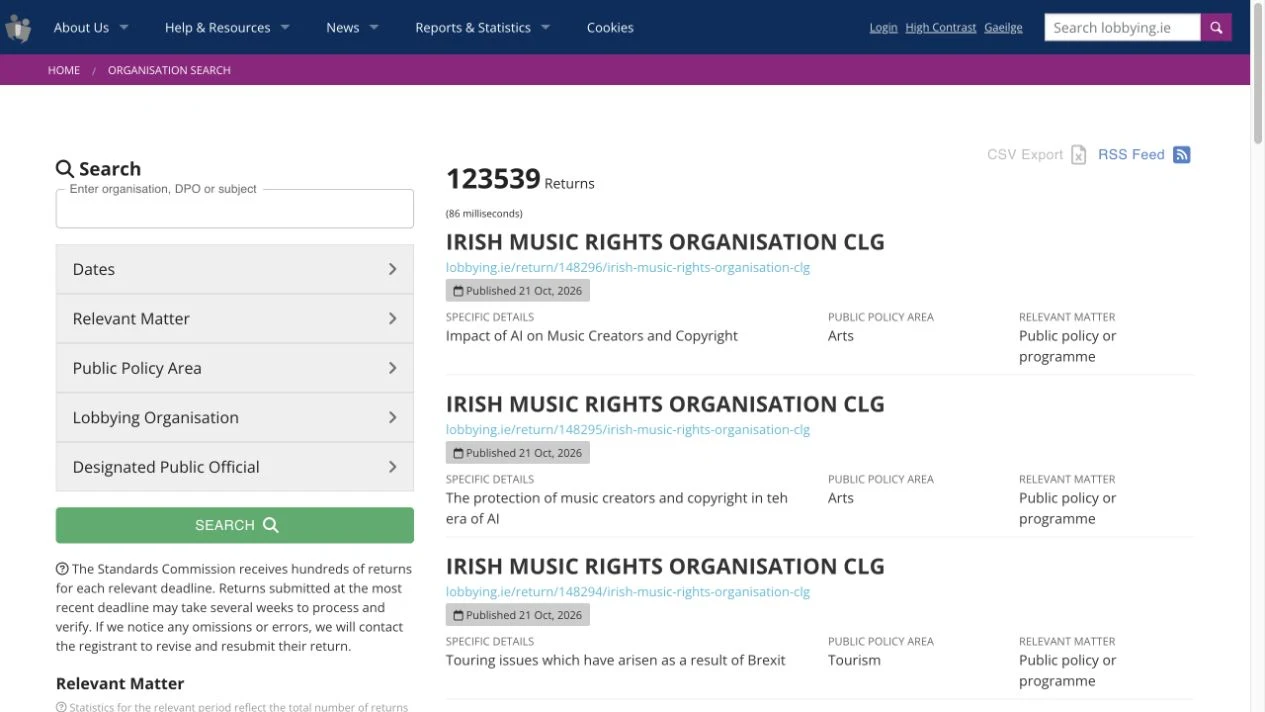
Task: Switch to High Contrast mode
Action: coord(941,28)
